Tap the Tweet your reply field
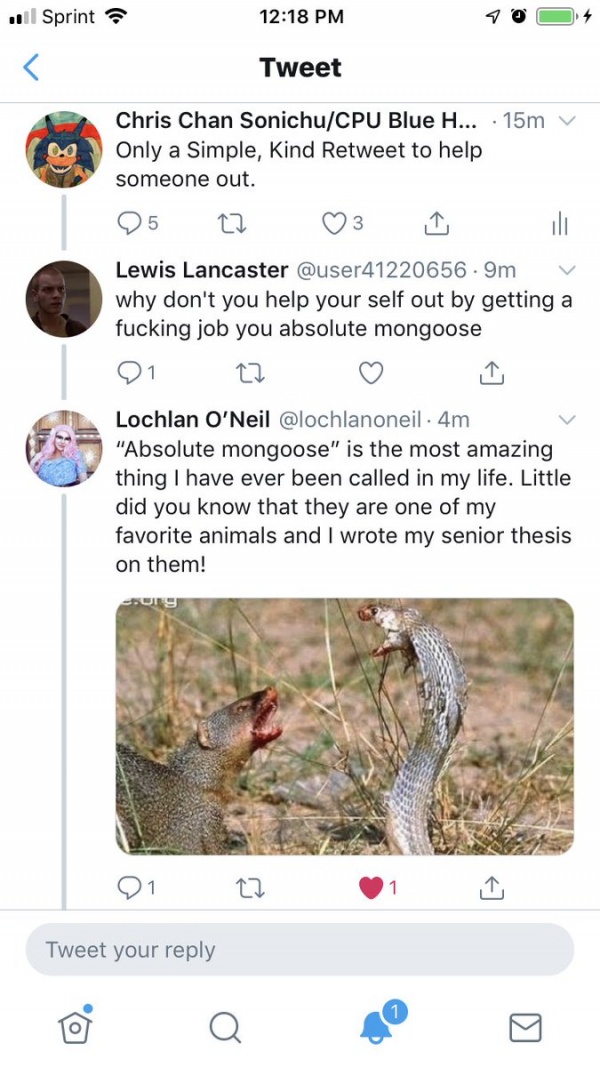Viewport: 600px width, 1067px height. (300, 949)
